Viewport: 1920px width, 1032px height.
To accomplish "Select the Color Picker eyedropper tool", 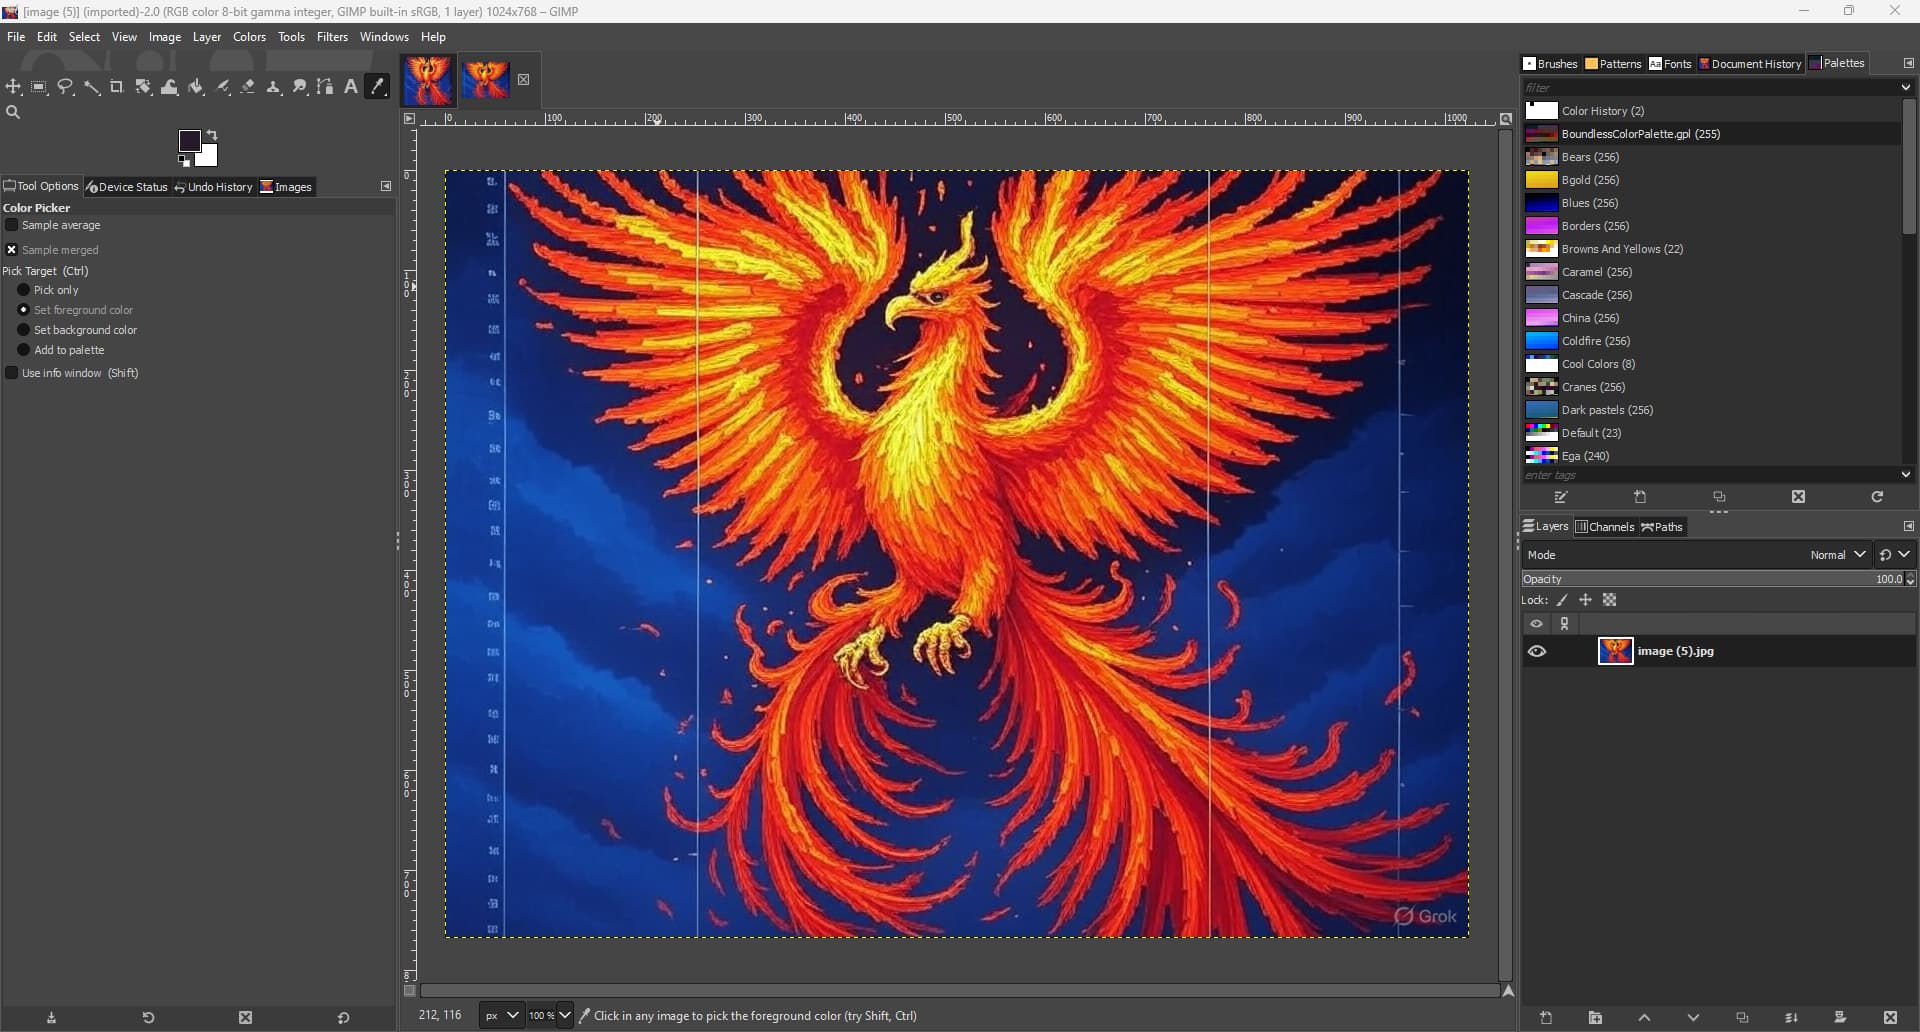I will [x=377, y=87].
